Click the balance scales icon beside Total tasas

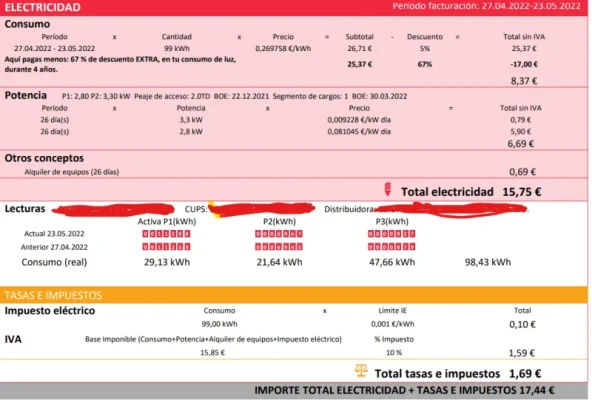point(361,371)
